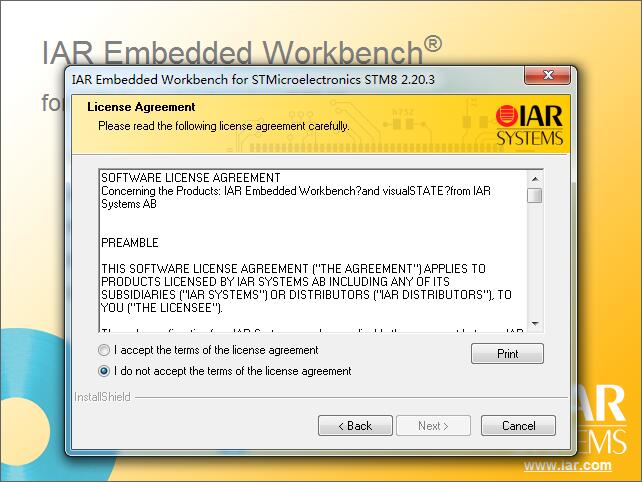The width and height of the screenshot is (642, 482).
Task: Click the Print button
Action: pyautogui.click(x=507, y=353)
